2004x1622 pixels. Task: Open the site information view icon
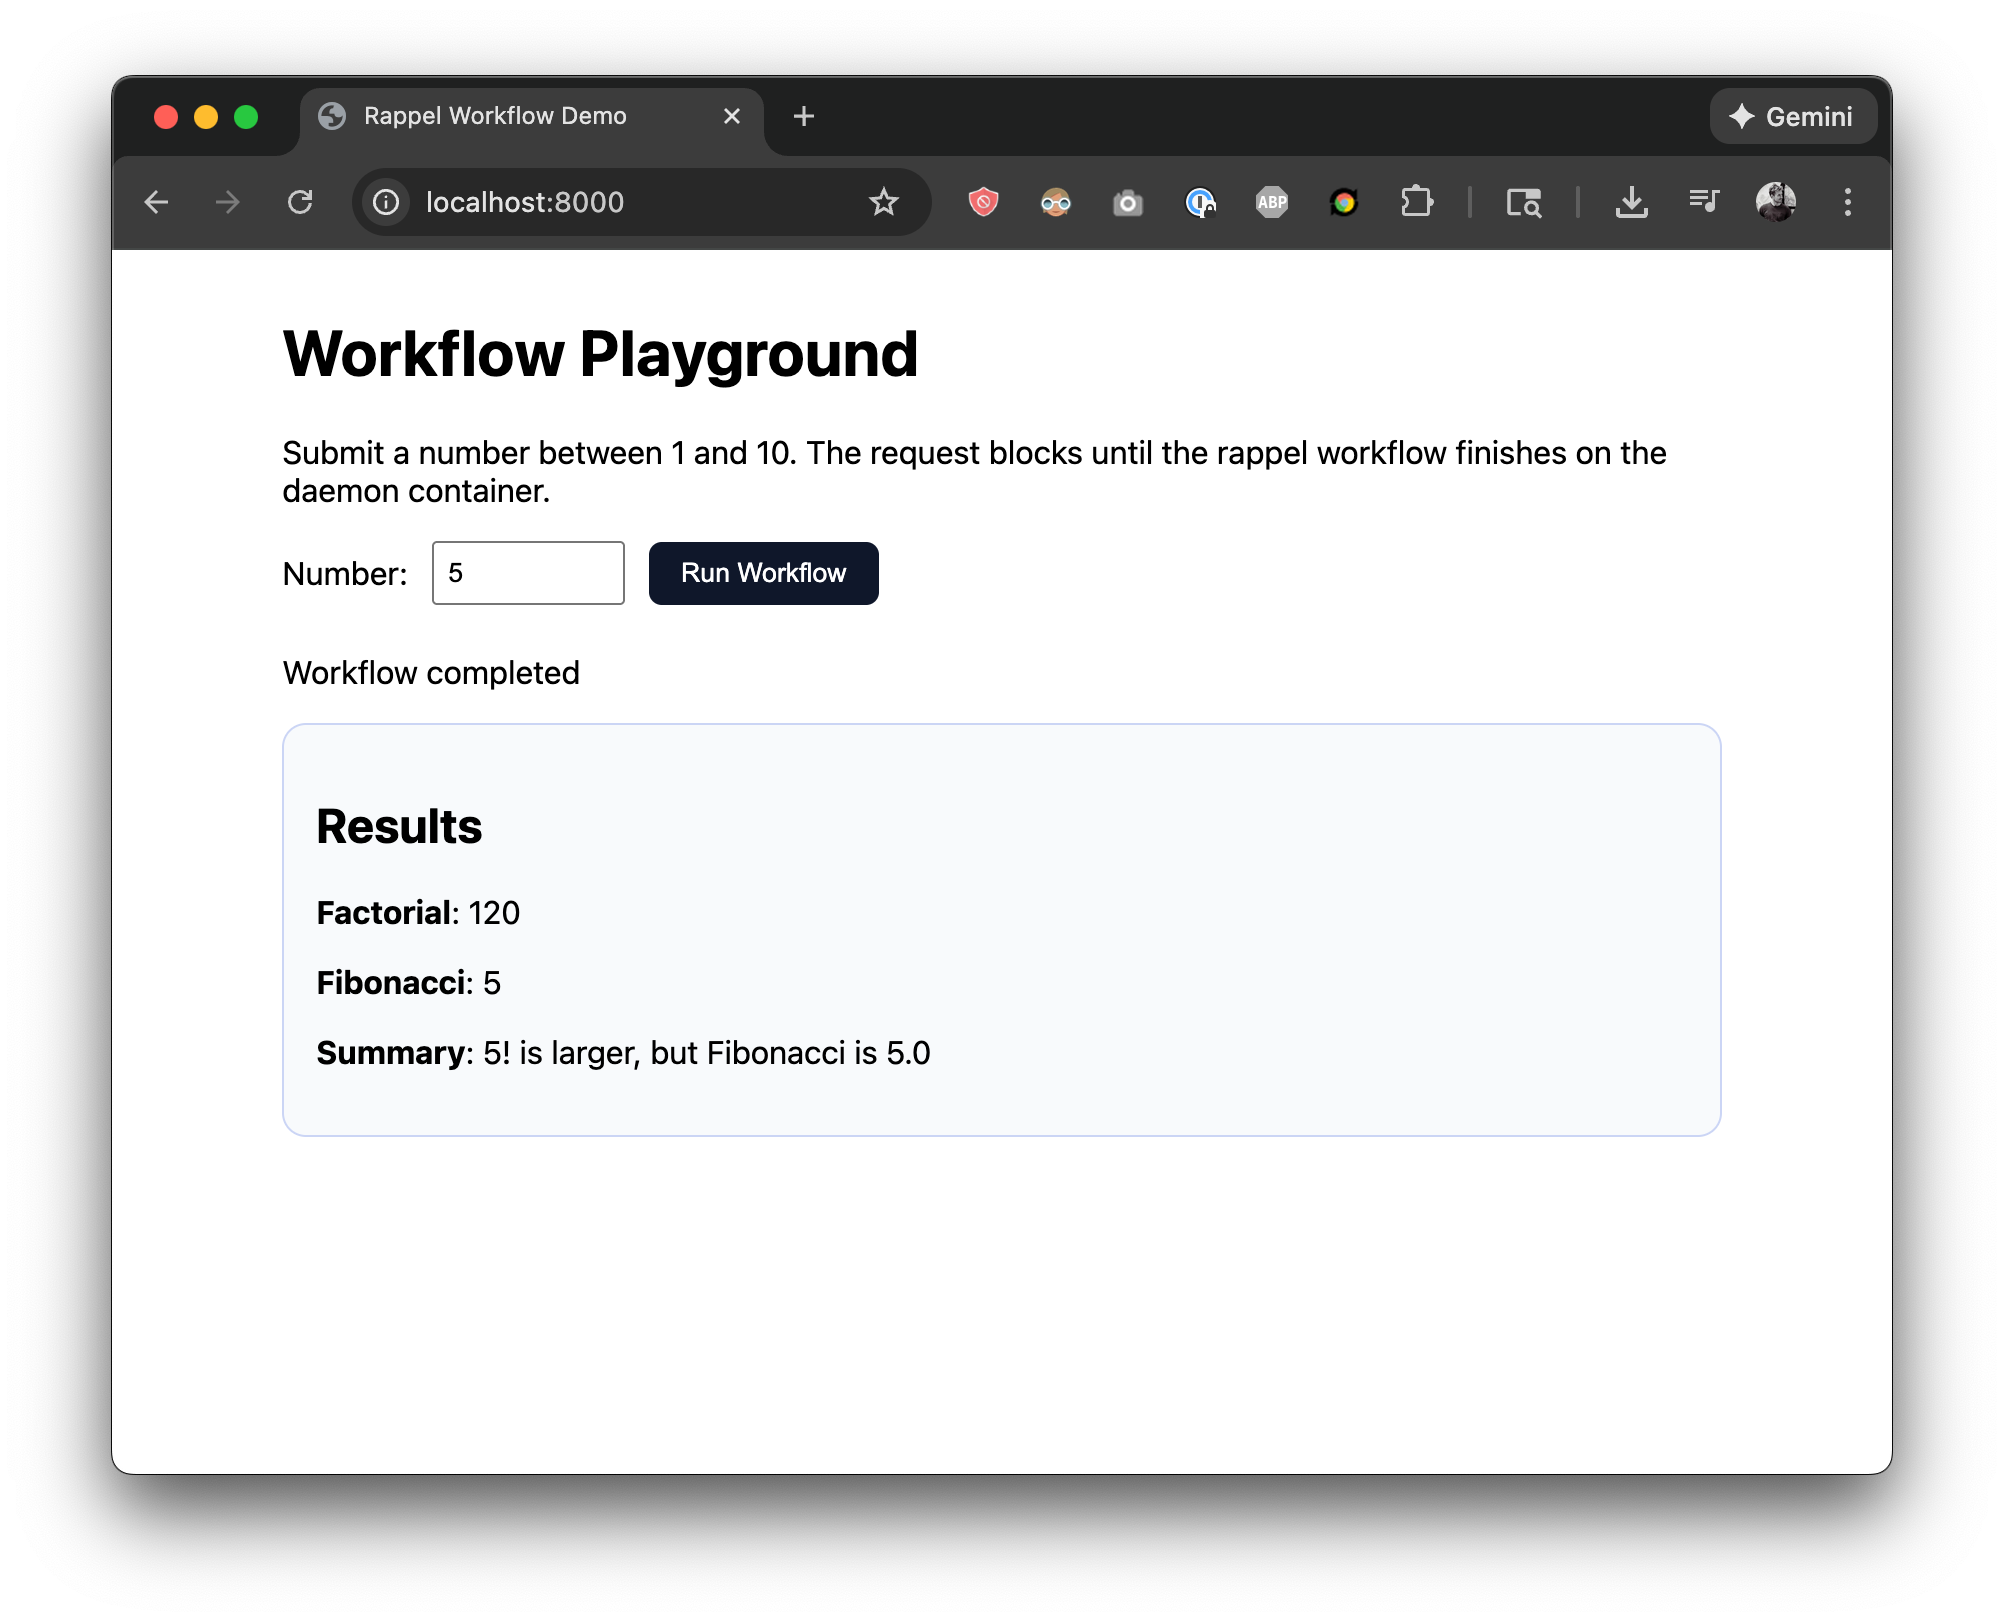386,202
